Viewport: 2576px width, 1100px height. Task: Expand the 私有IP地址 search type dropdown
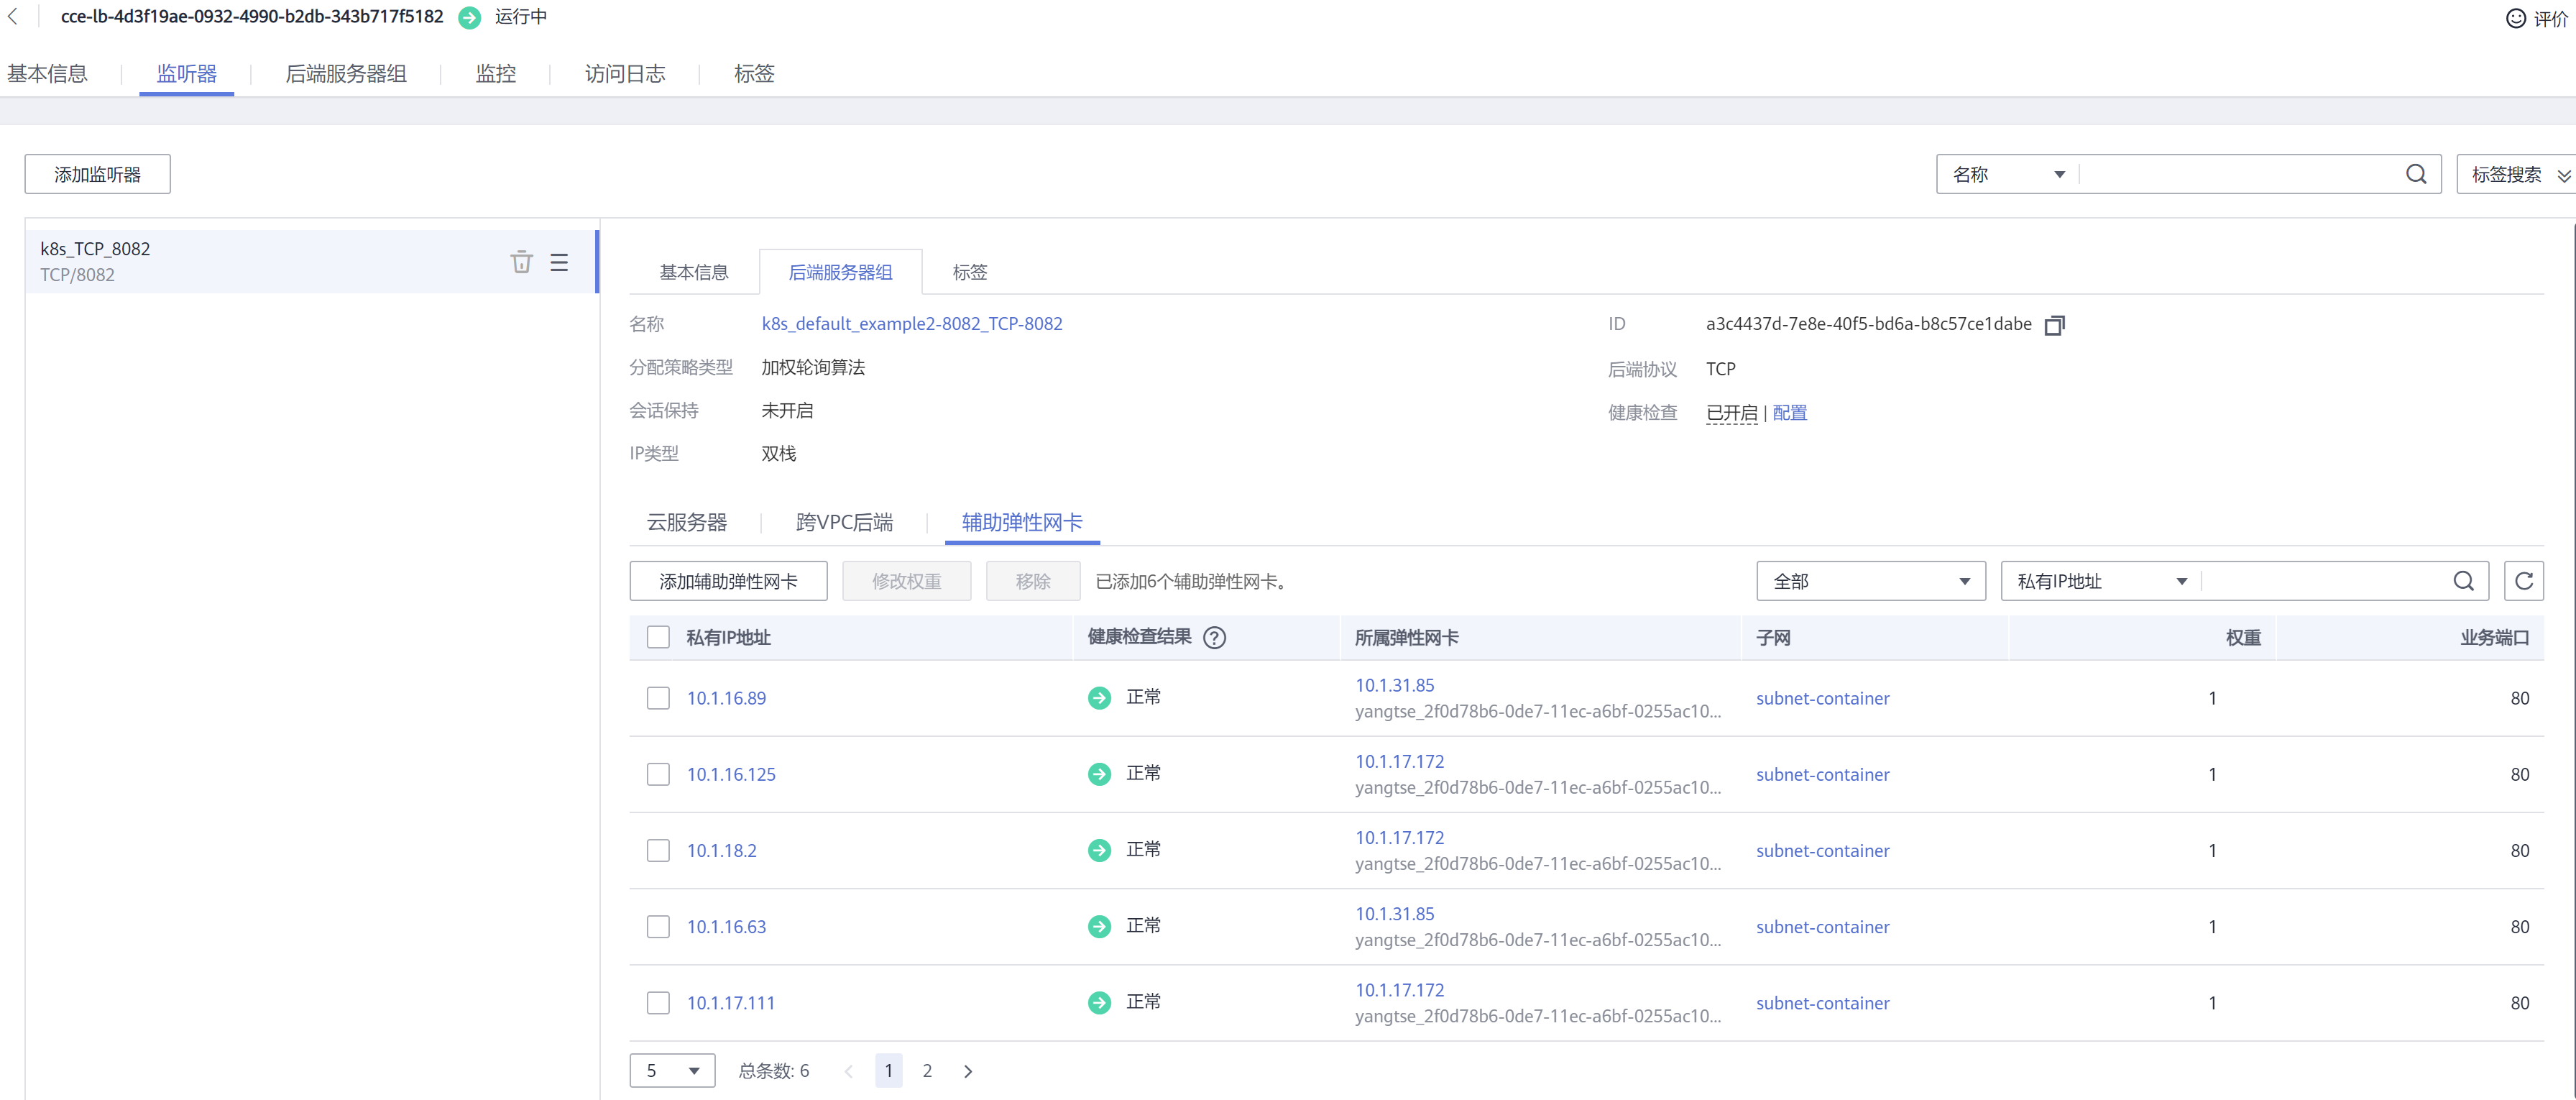[x=2100, y=581]
